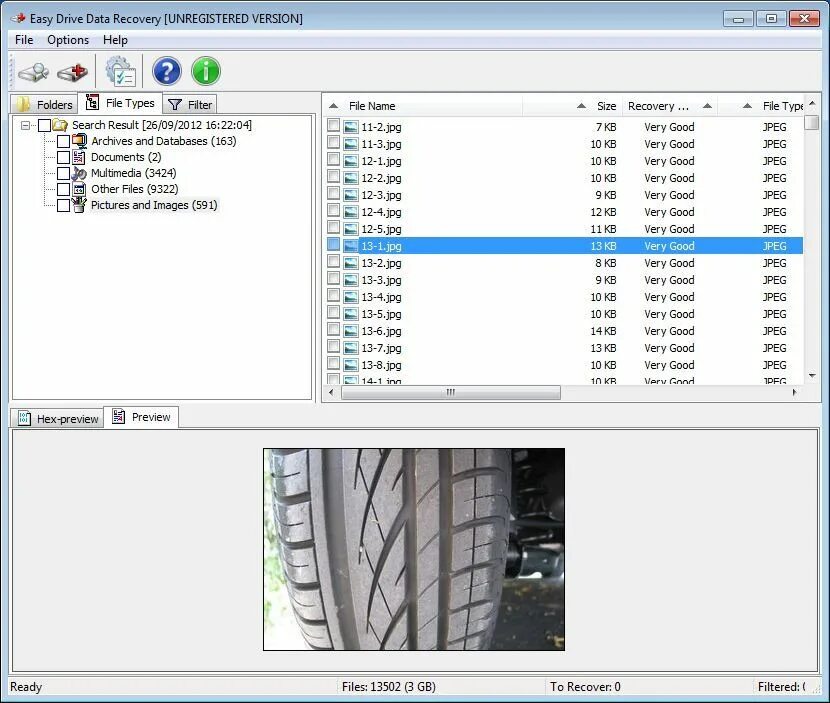Click the Documents category icon
Viewport: 830px width, 703px height.
coord(79,157)
